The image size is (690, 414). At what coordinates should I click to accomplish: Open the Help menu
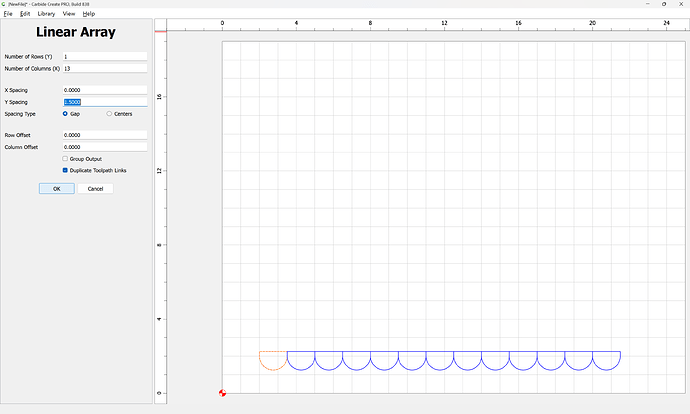(89, 14)
